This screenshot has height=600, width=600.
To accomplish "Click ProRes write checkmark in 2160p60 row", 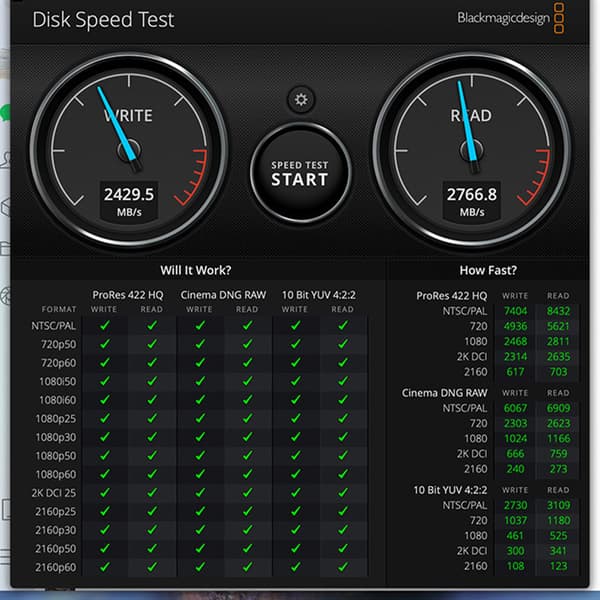I will pos(104,566).
